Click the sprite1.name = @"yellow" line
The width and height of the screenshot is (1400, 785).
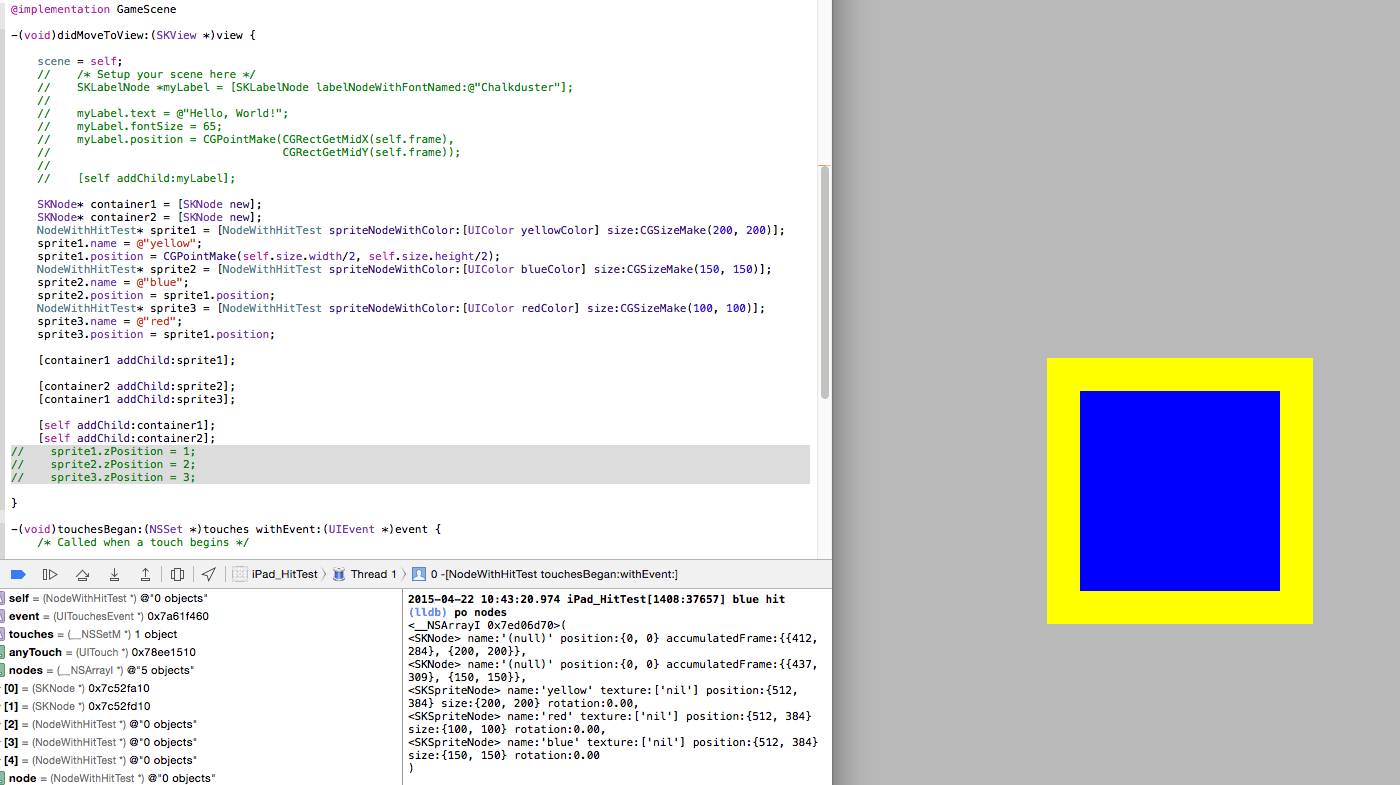tap(119, 243)
